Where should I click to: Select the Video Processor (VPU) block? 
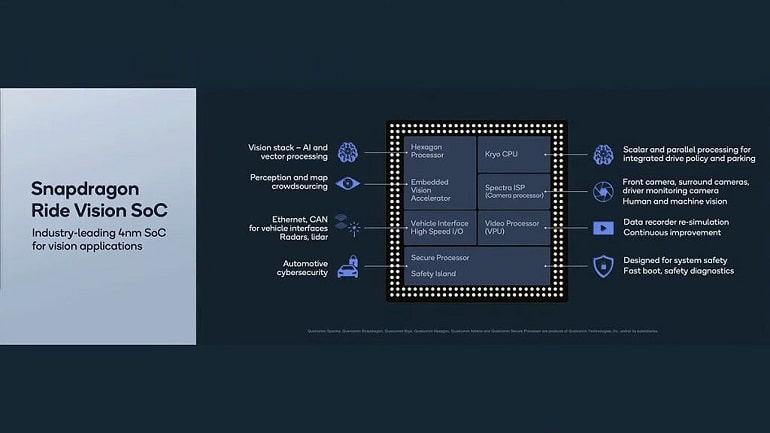tap(514, 227)
